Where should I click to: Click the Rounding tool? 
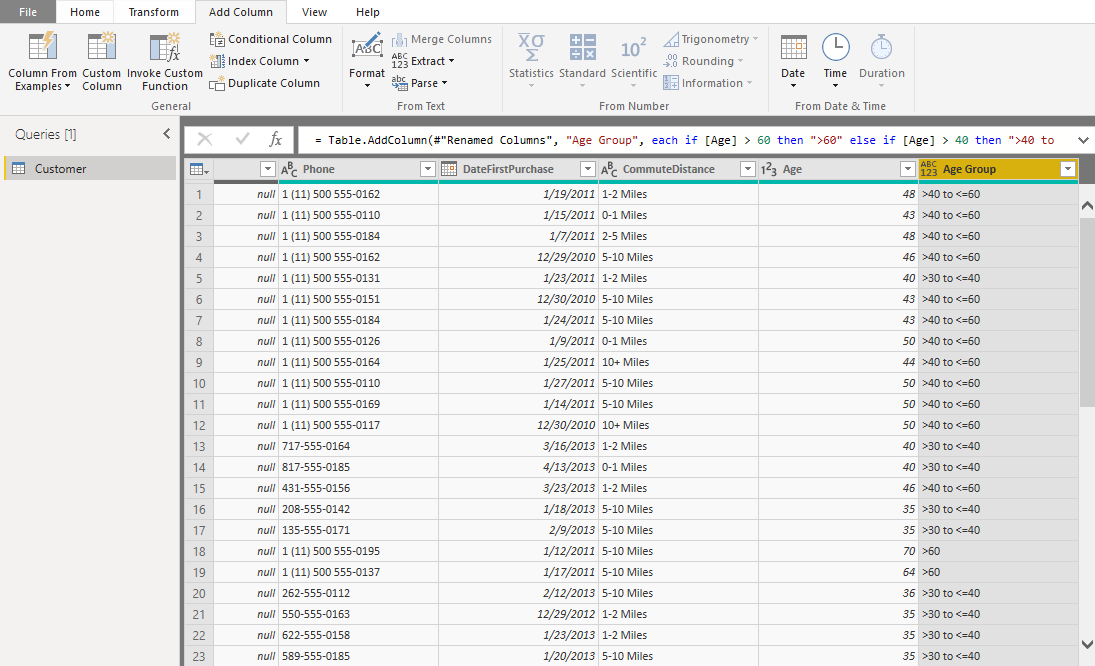[x=703, y=61]
